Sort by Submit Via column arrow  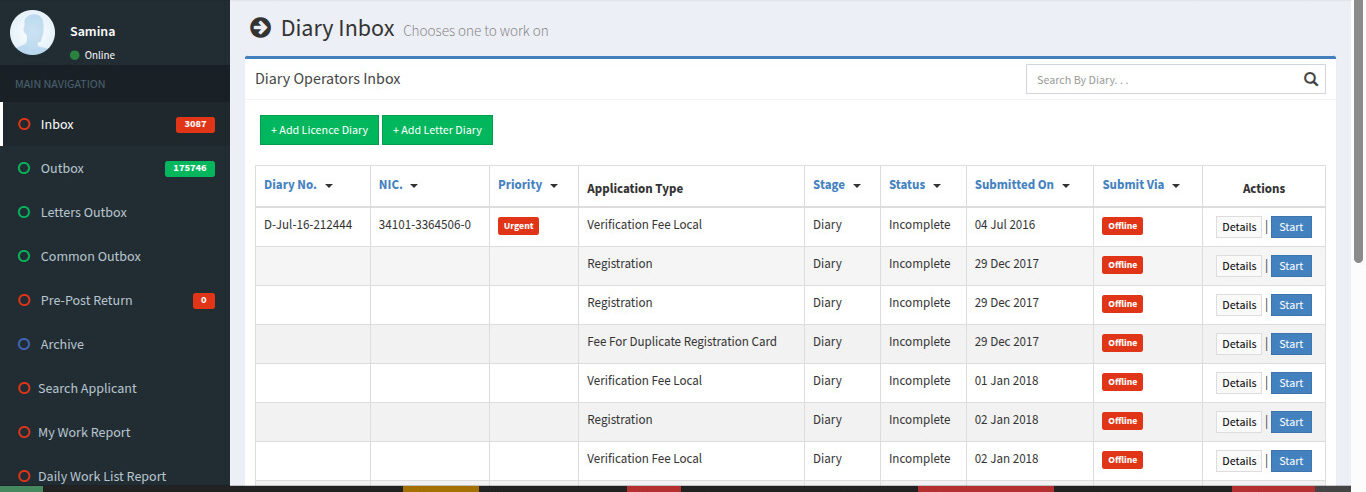(x=1176, y=186)
